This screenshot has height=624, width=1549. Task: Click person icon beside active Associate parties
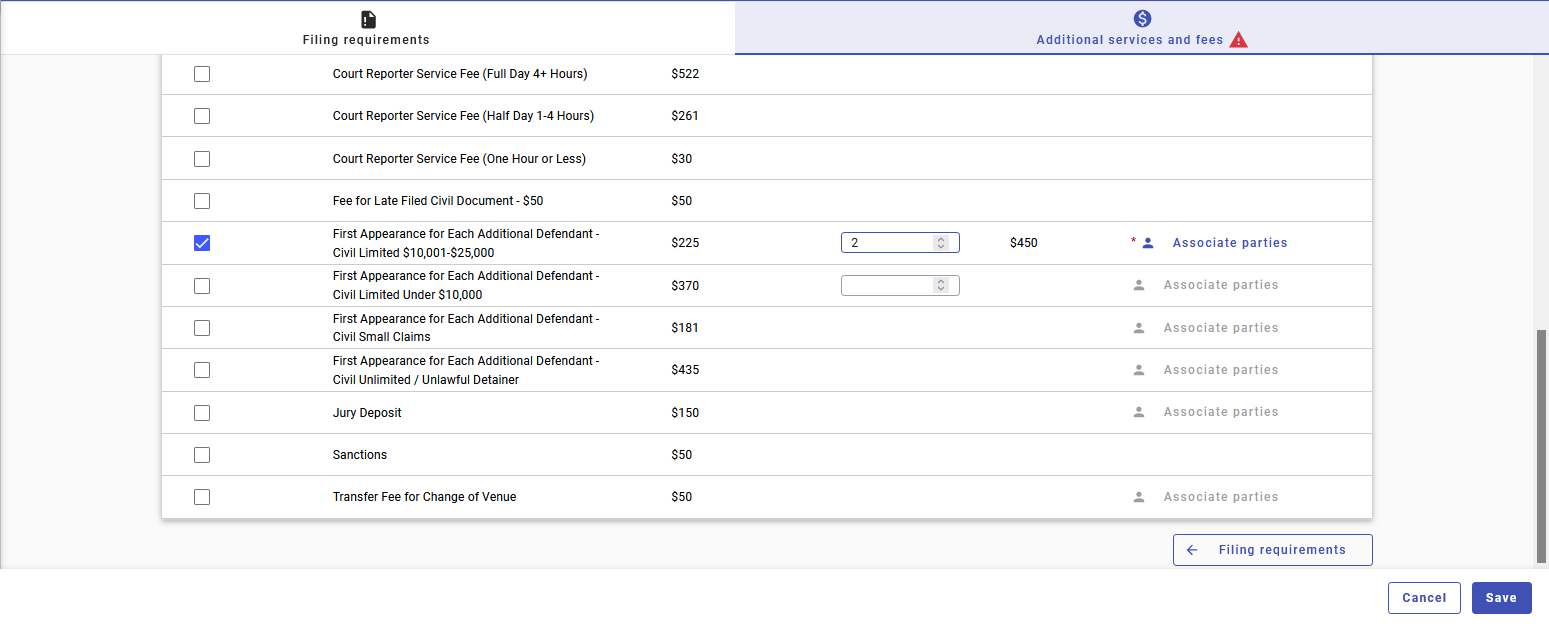[1148, 243]
